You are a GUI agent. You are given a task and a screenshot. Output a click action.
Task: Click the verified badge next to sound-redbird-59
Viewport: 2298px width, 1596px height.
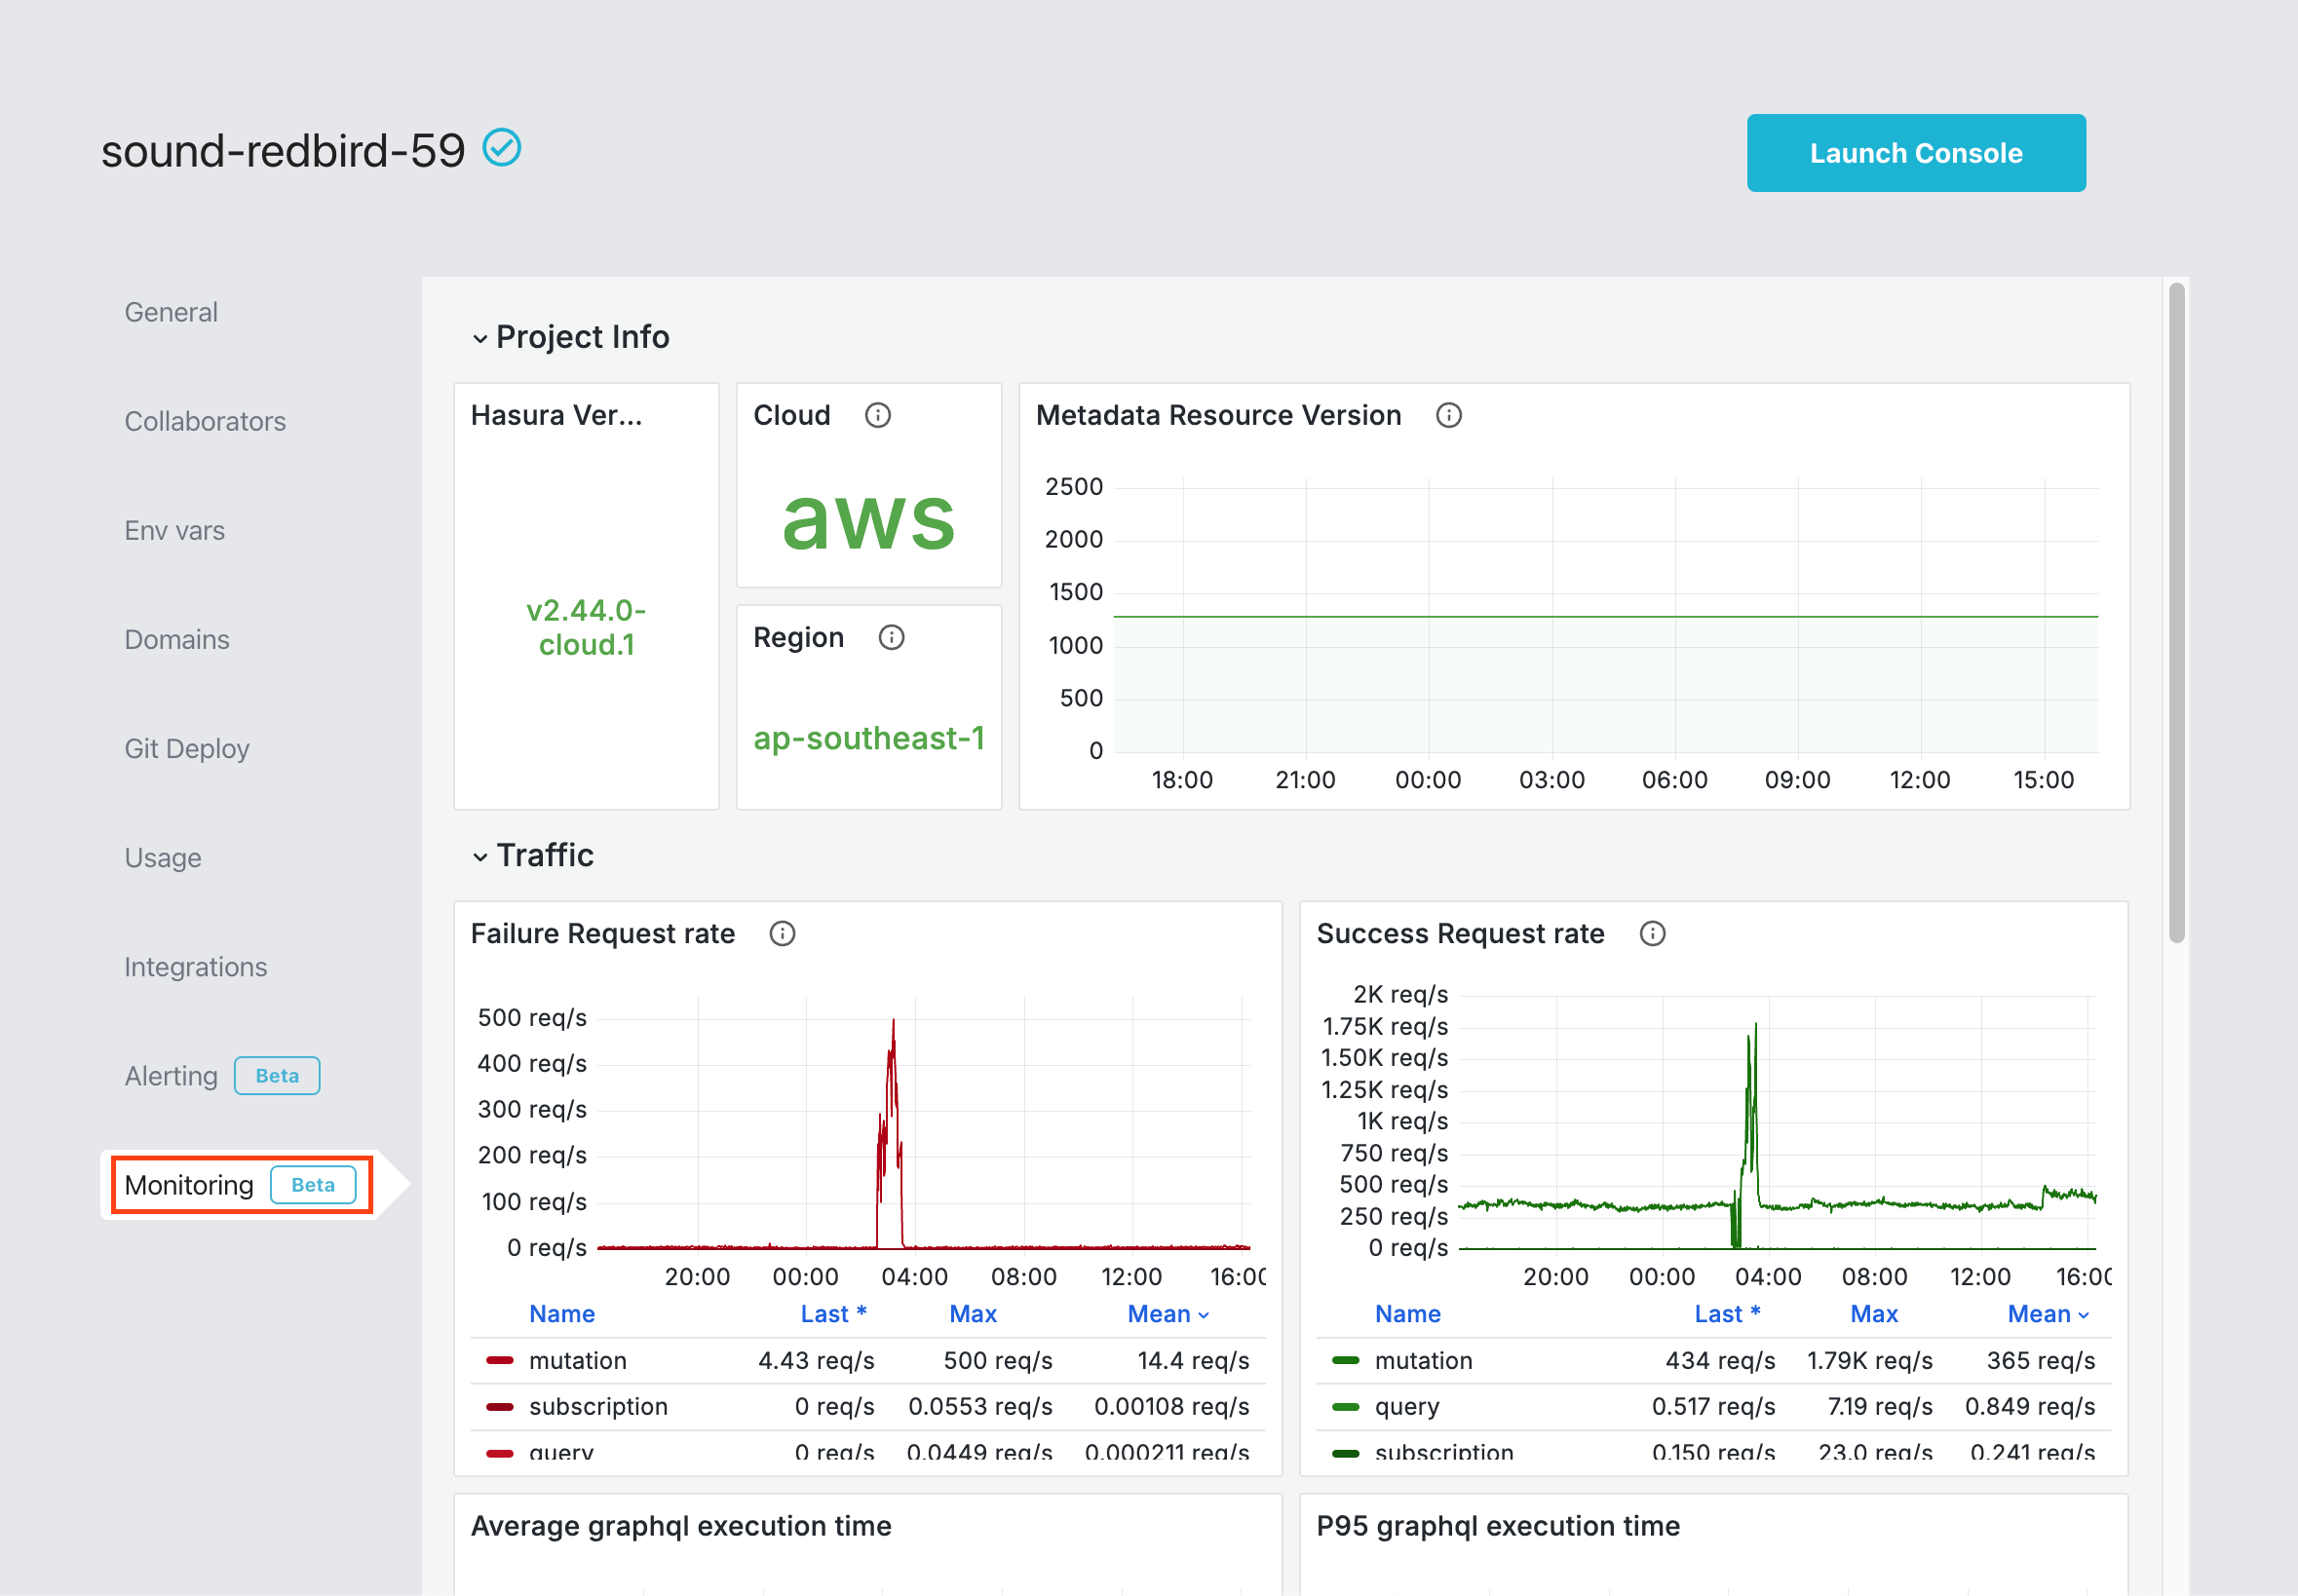(x=502, y=146)
